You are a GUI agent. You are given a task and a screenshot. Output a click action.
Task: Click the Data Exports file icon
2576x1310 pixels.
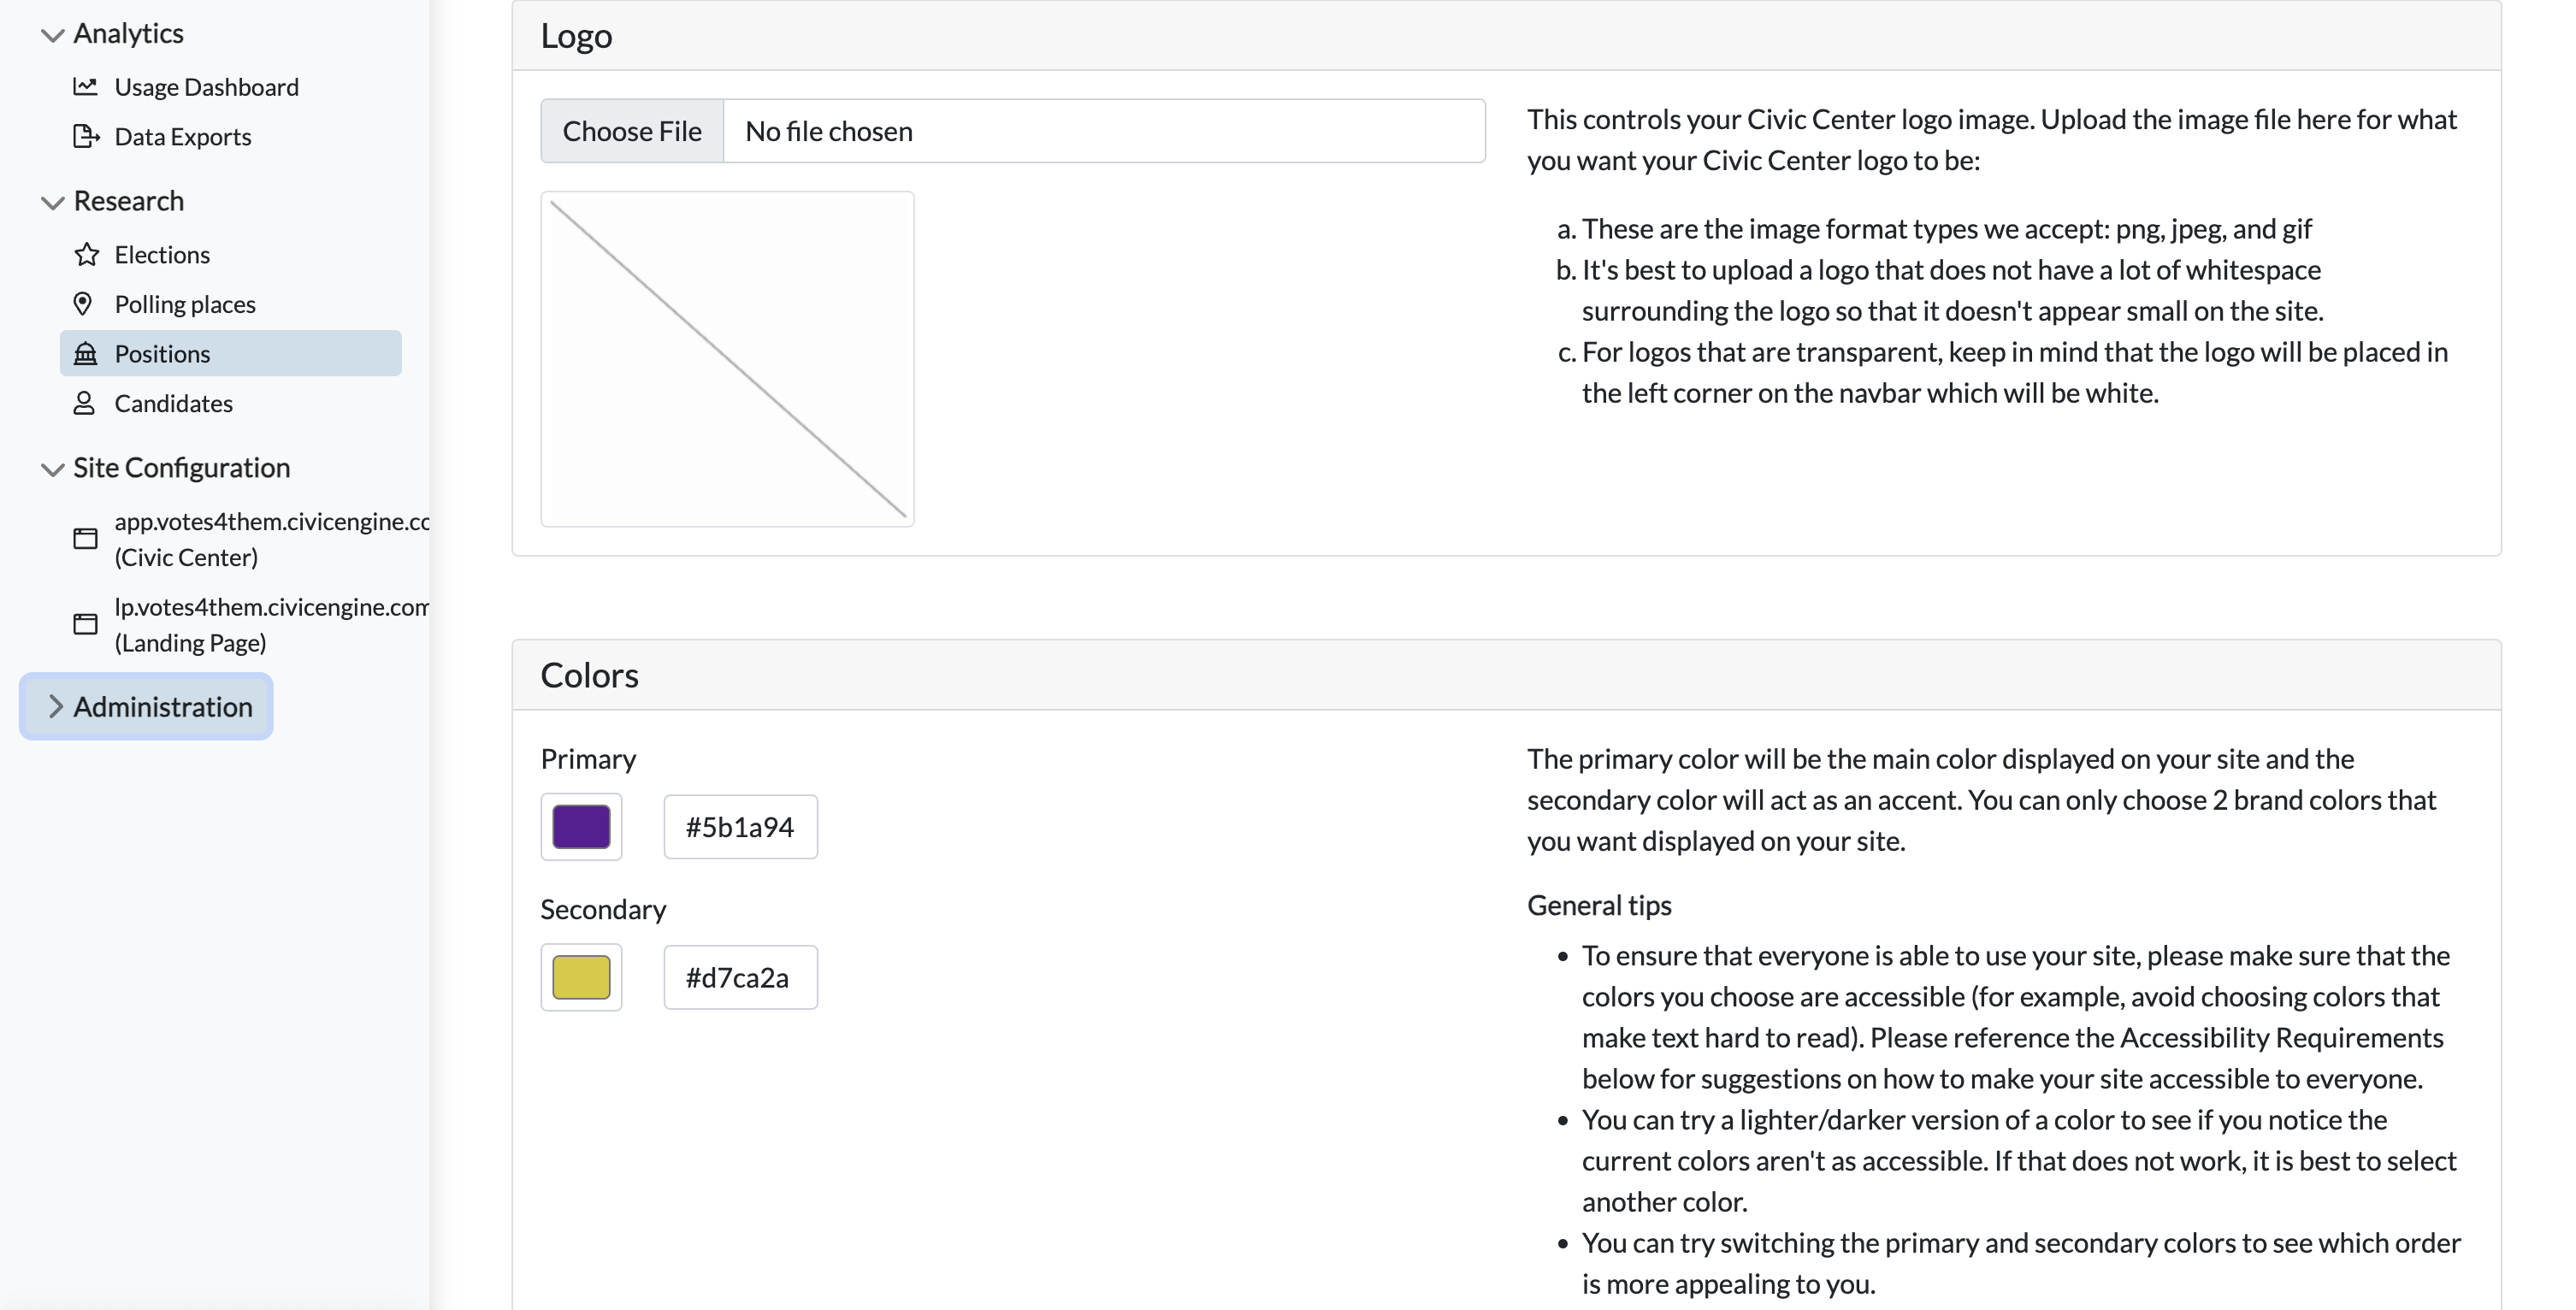pos(86,136)
